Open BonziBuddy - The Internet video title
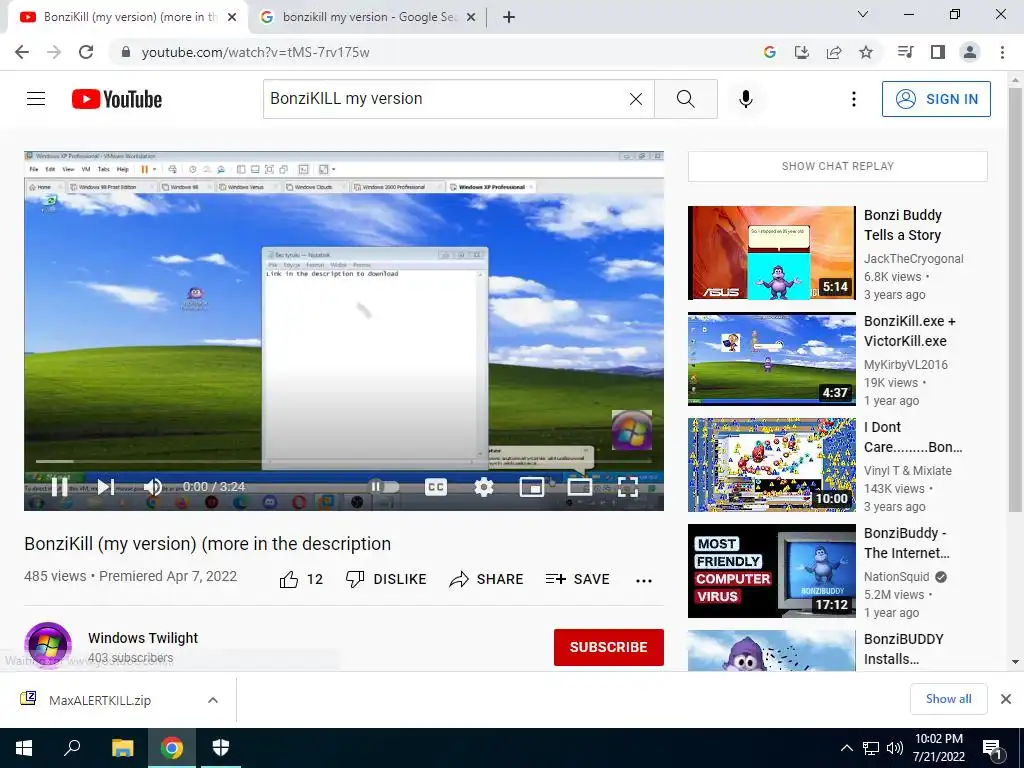The width and height of the screenshot is (1024, 768). 906,543
